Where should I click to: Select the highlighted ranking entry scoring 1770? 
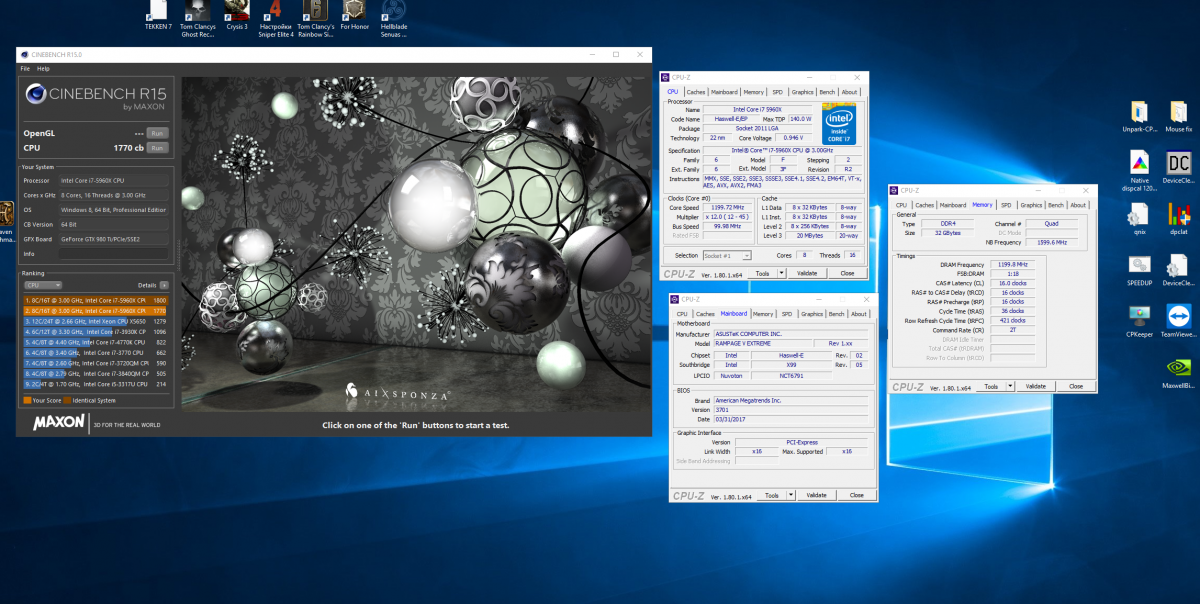click(x=95, y=310)
